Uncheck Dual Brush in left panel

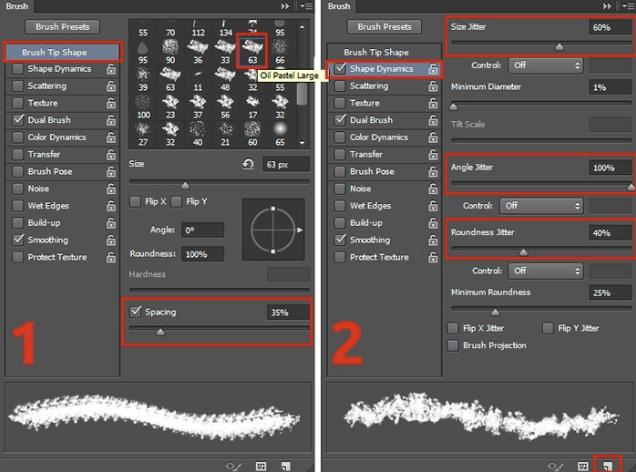(18, 120)
